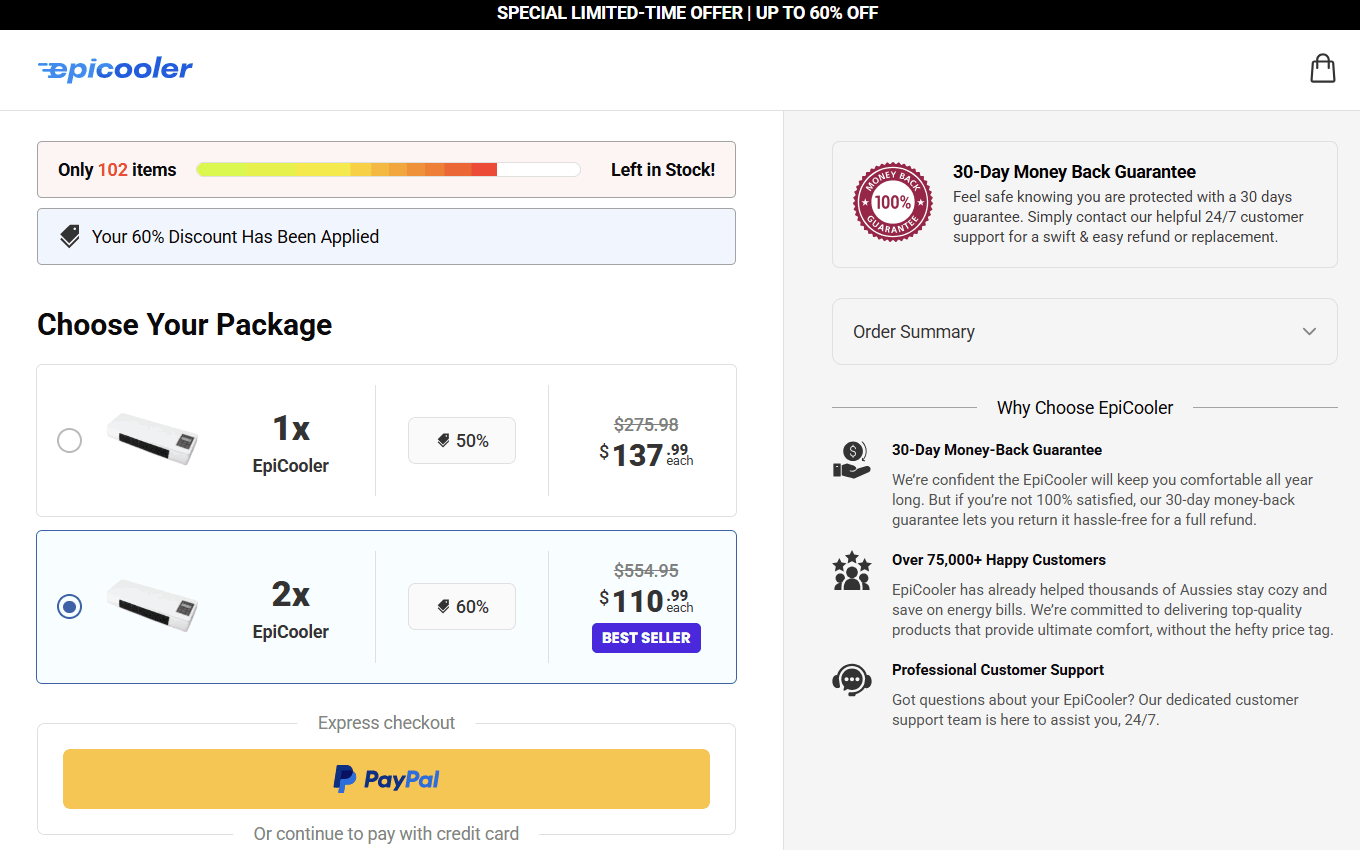Click the 2x EpiCooler product image
1360x850 pixels.
tap(153, 605)
